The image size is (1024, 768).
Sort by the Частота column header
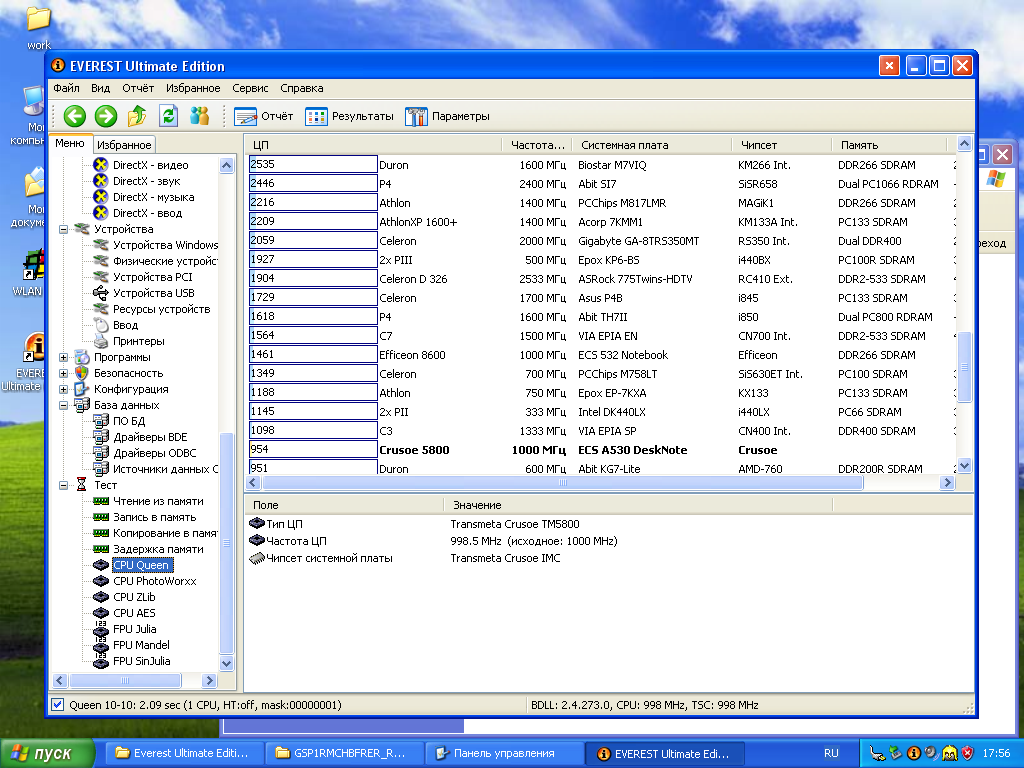(537, 145)
